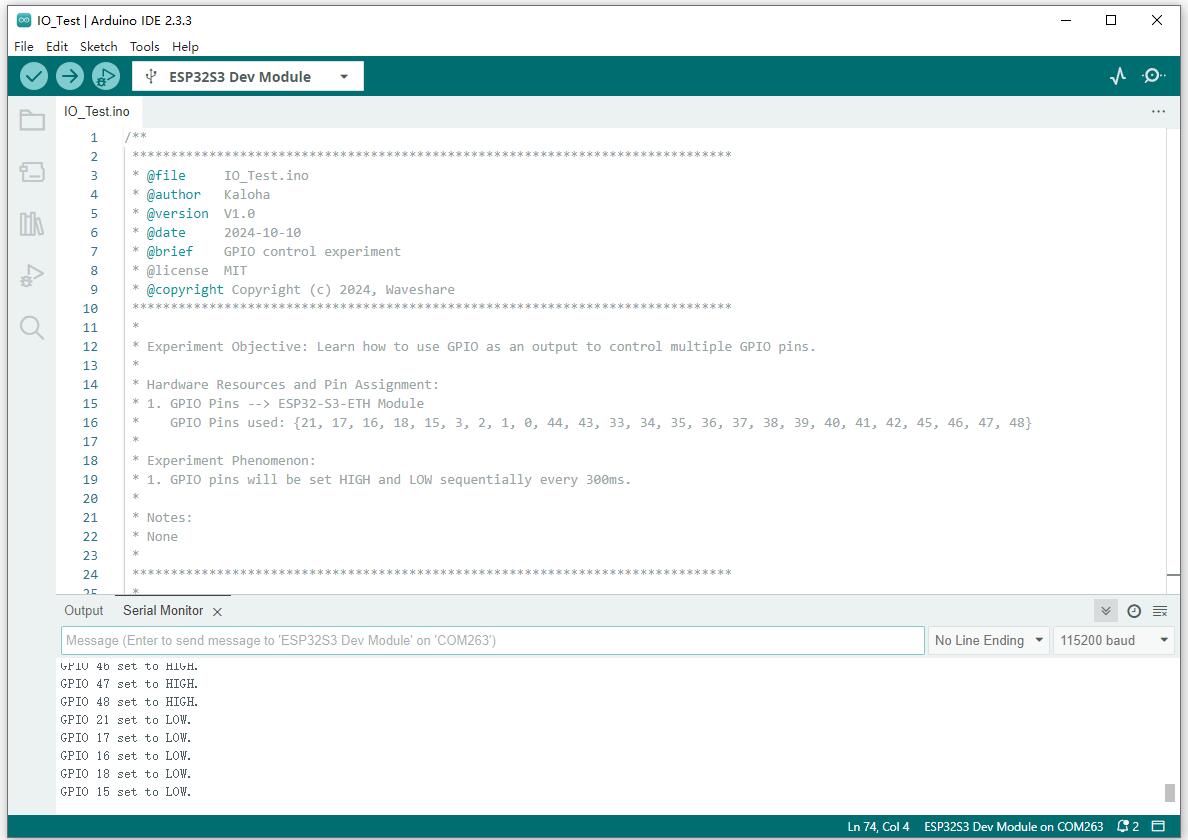This screenshot has height=840, width=1188.
Task: Toggle autoscroll in the Serial Monitor
Action: [x=1105, y=611]
